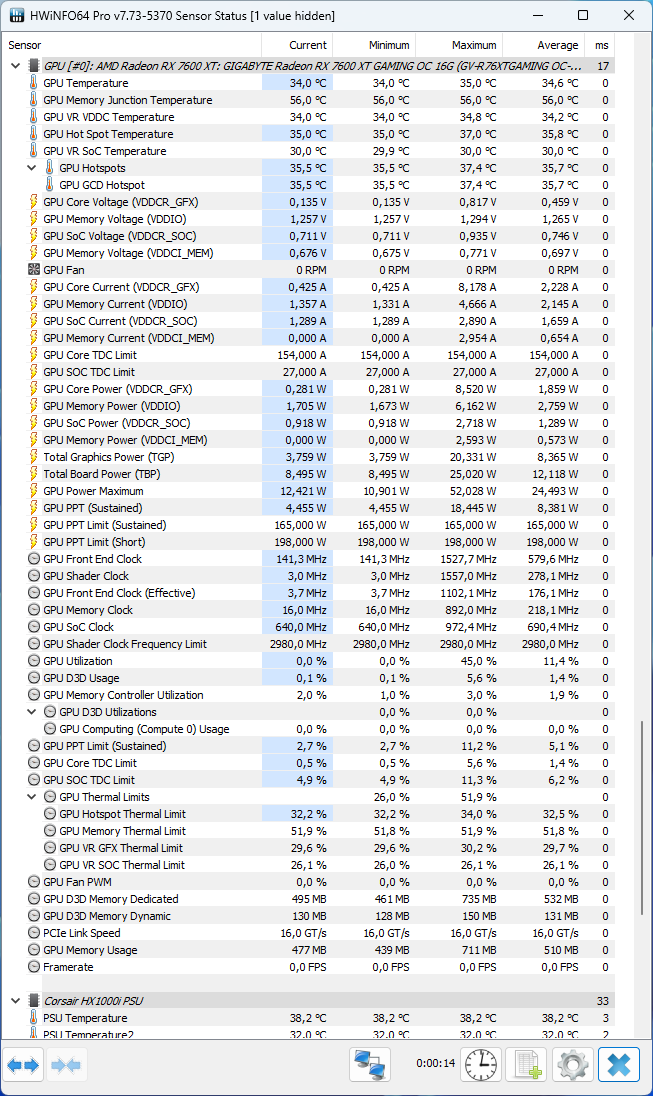
Task: Click the Maximum column header
Action: tap(459, 45)
